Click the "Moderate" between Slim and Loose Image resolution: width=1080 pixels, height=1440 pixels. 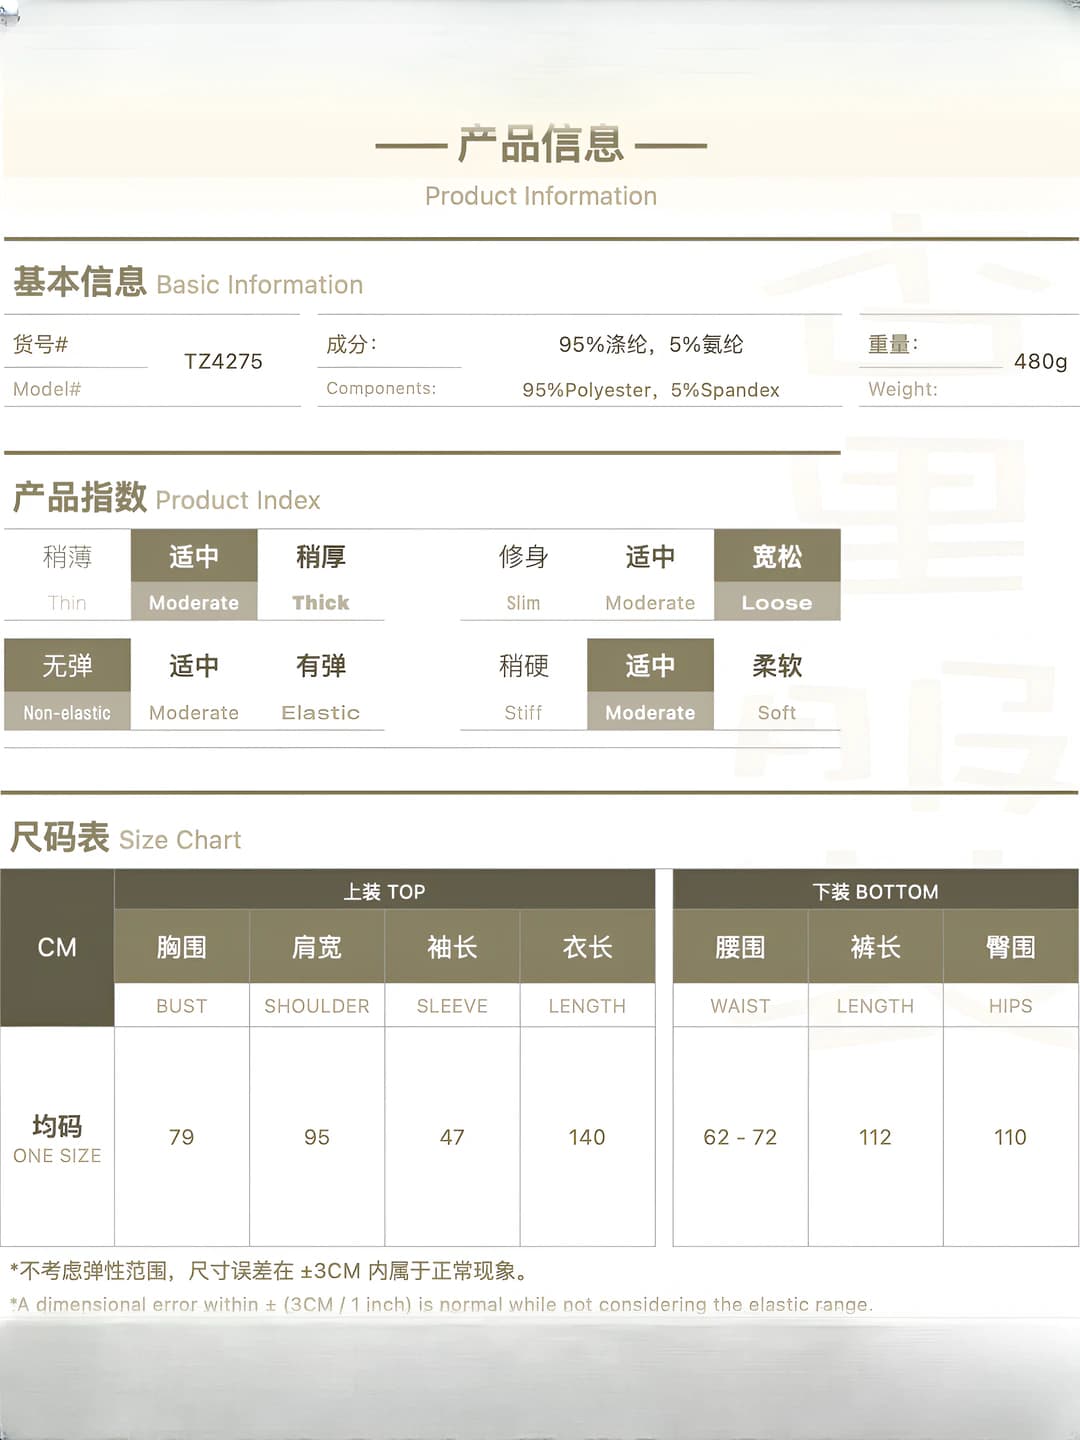click(650, 603)
